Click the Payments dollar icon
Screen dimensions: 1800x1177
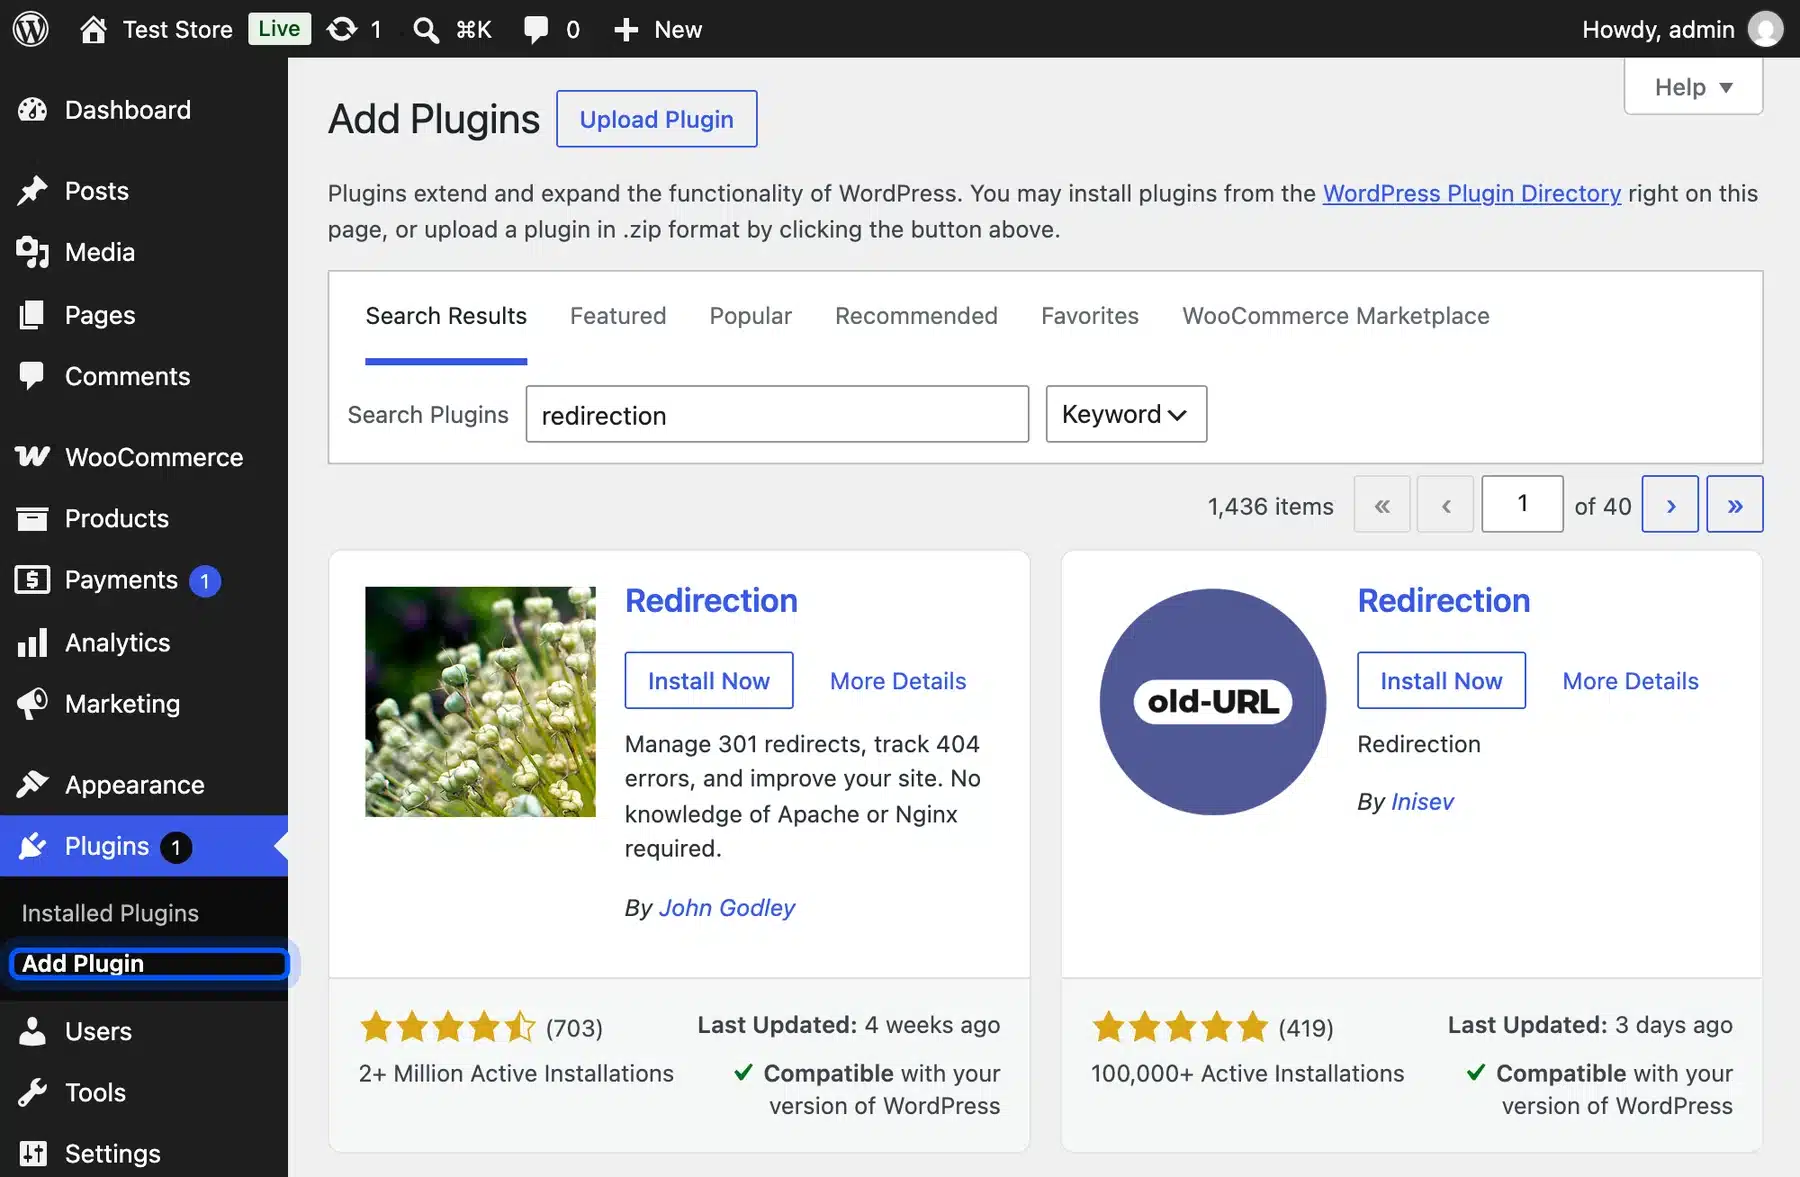32,580
